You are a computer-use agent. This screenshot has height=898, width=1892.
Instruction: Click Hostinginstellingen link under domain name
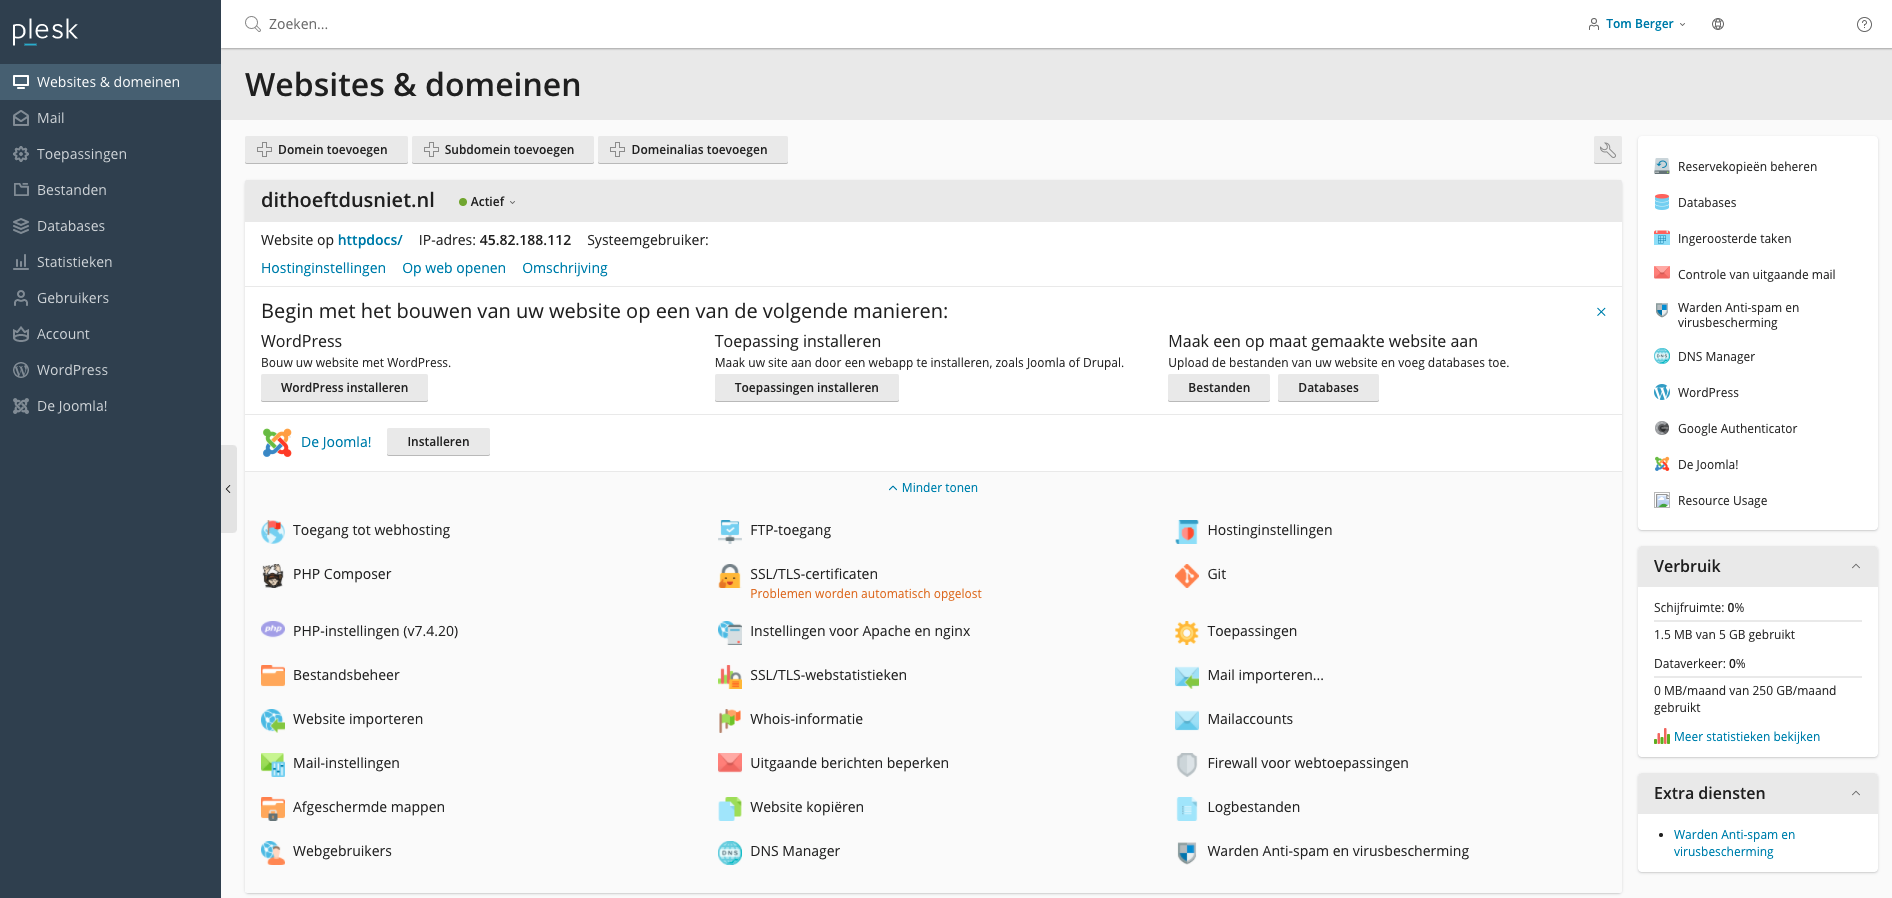[x=323, y=268]
